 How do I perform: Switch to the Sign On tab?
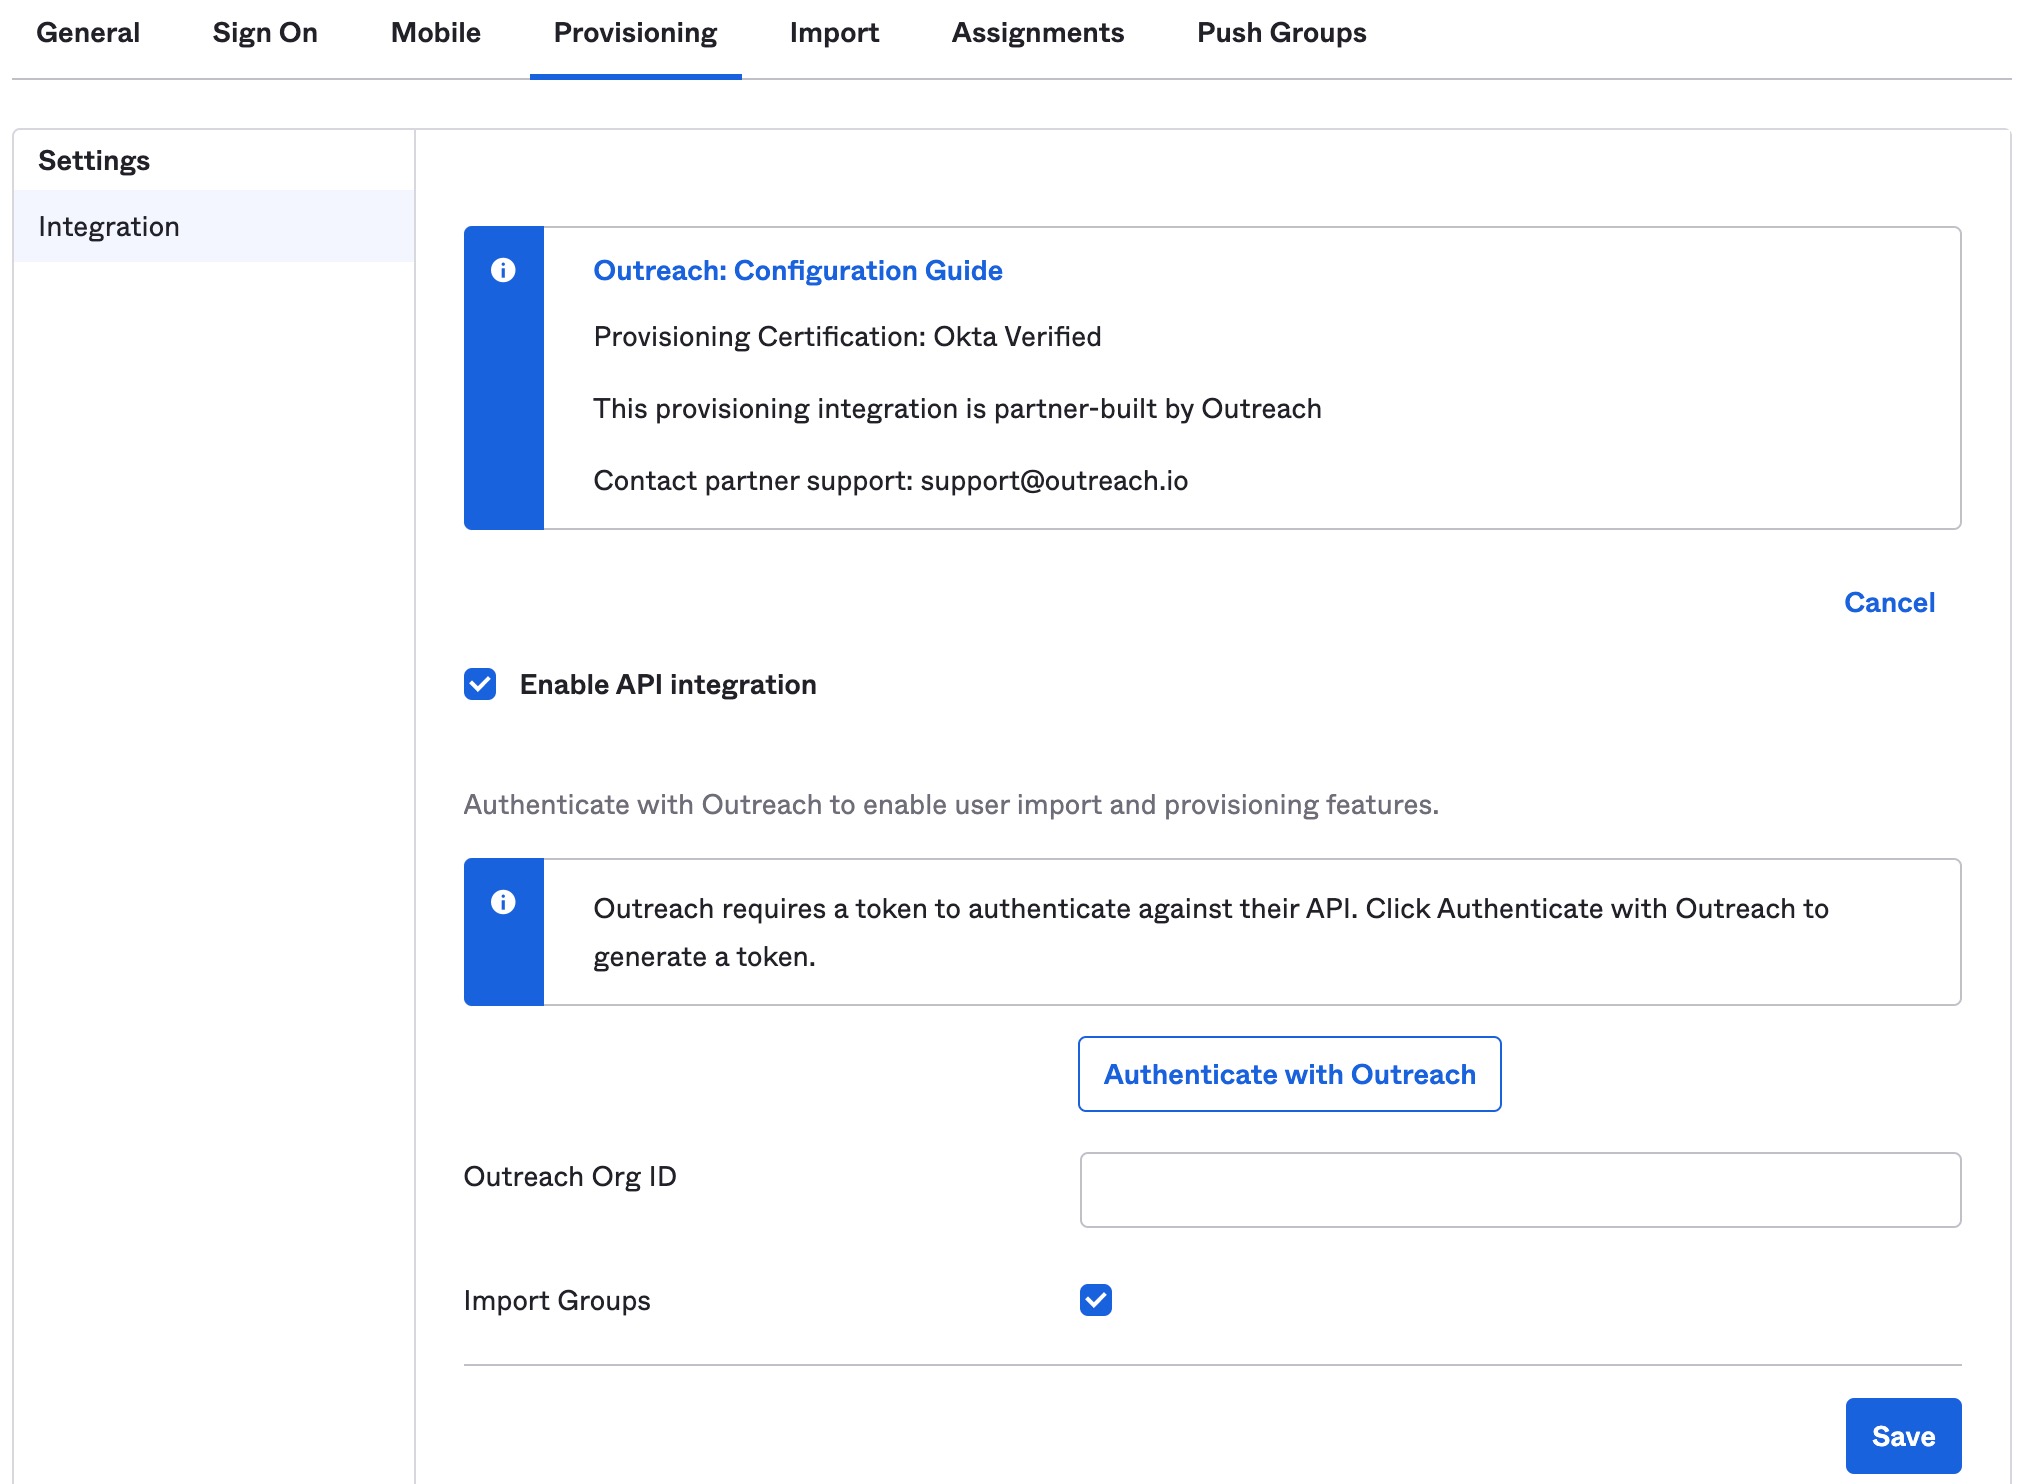click(x=265, y=33)
